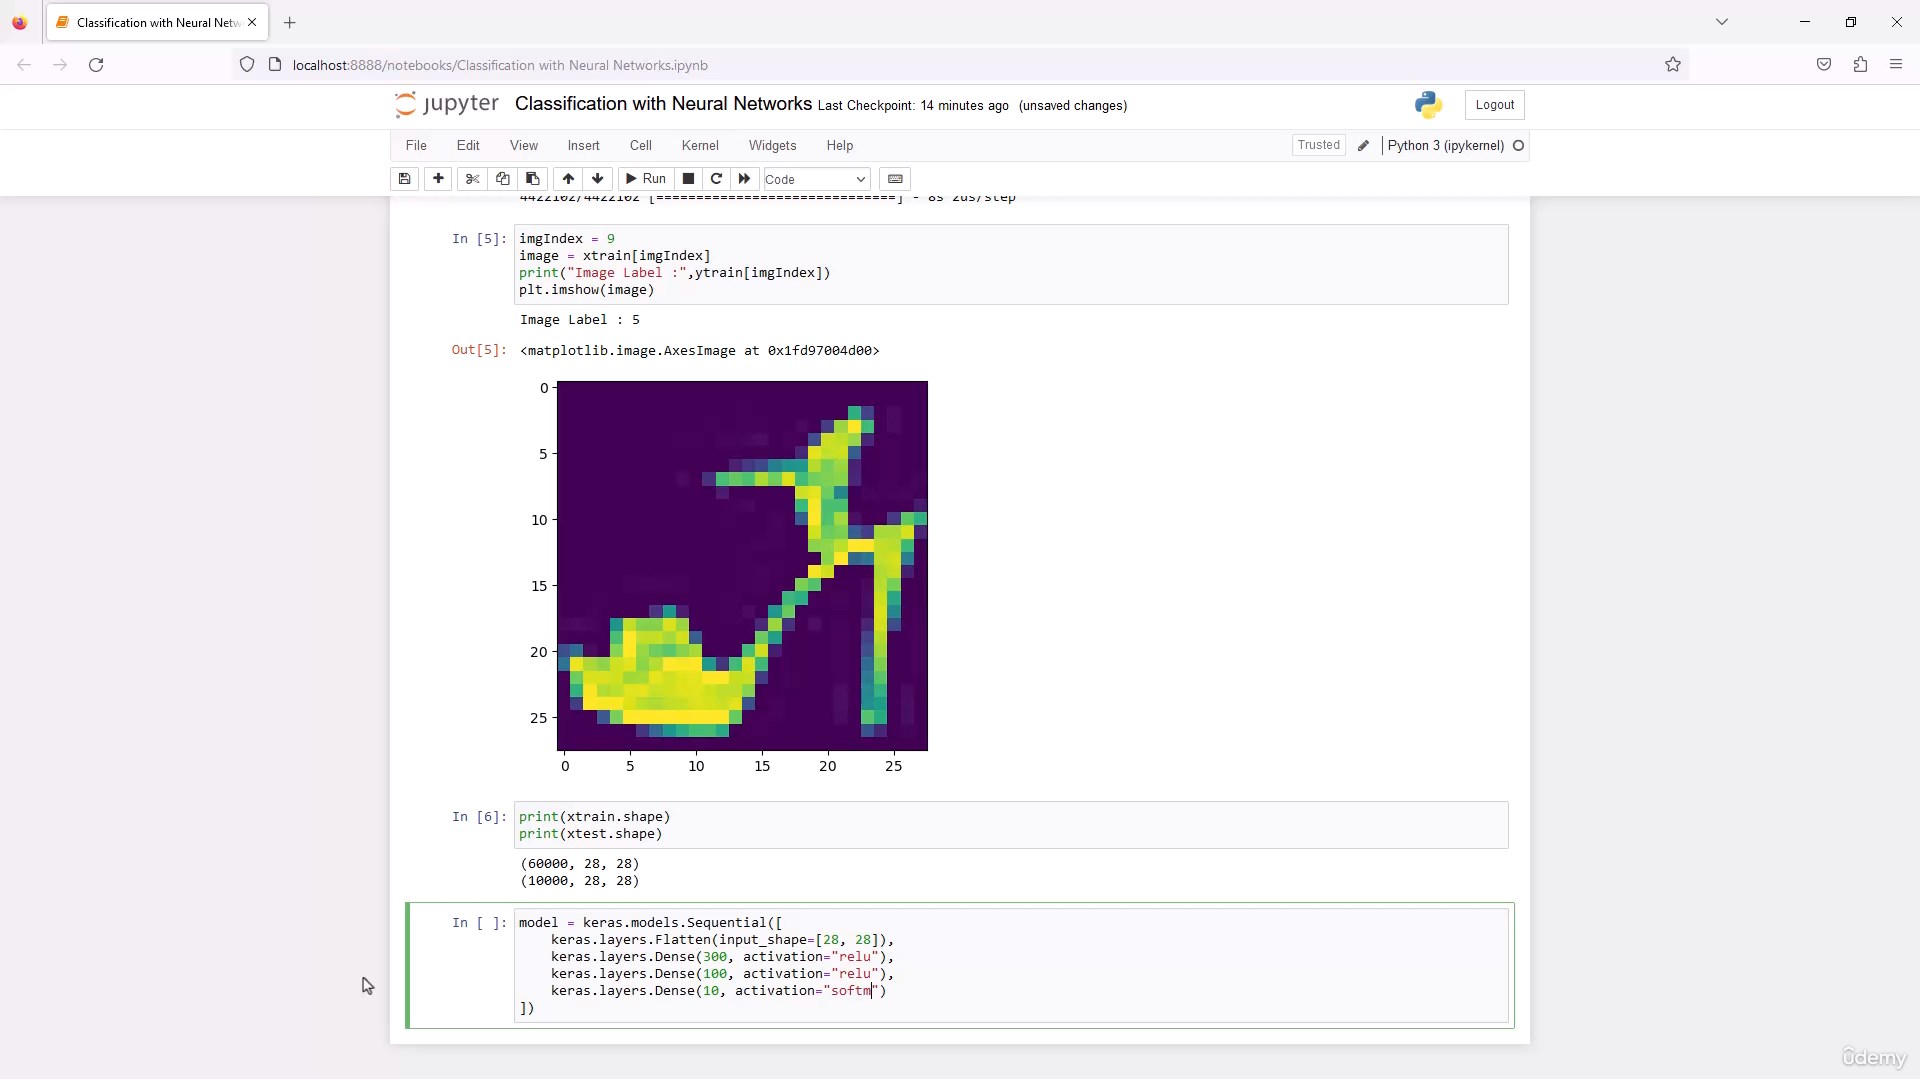
Task: Open the Widgets menu
Action: 772,146
